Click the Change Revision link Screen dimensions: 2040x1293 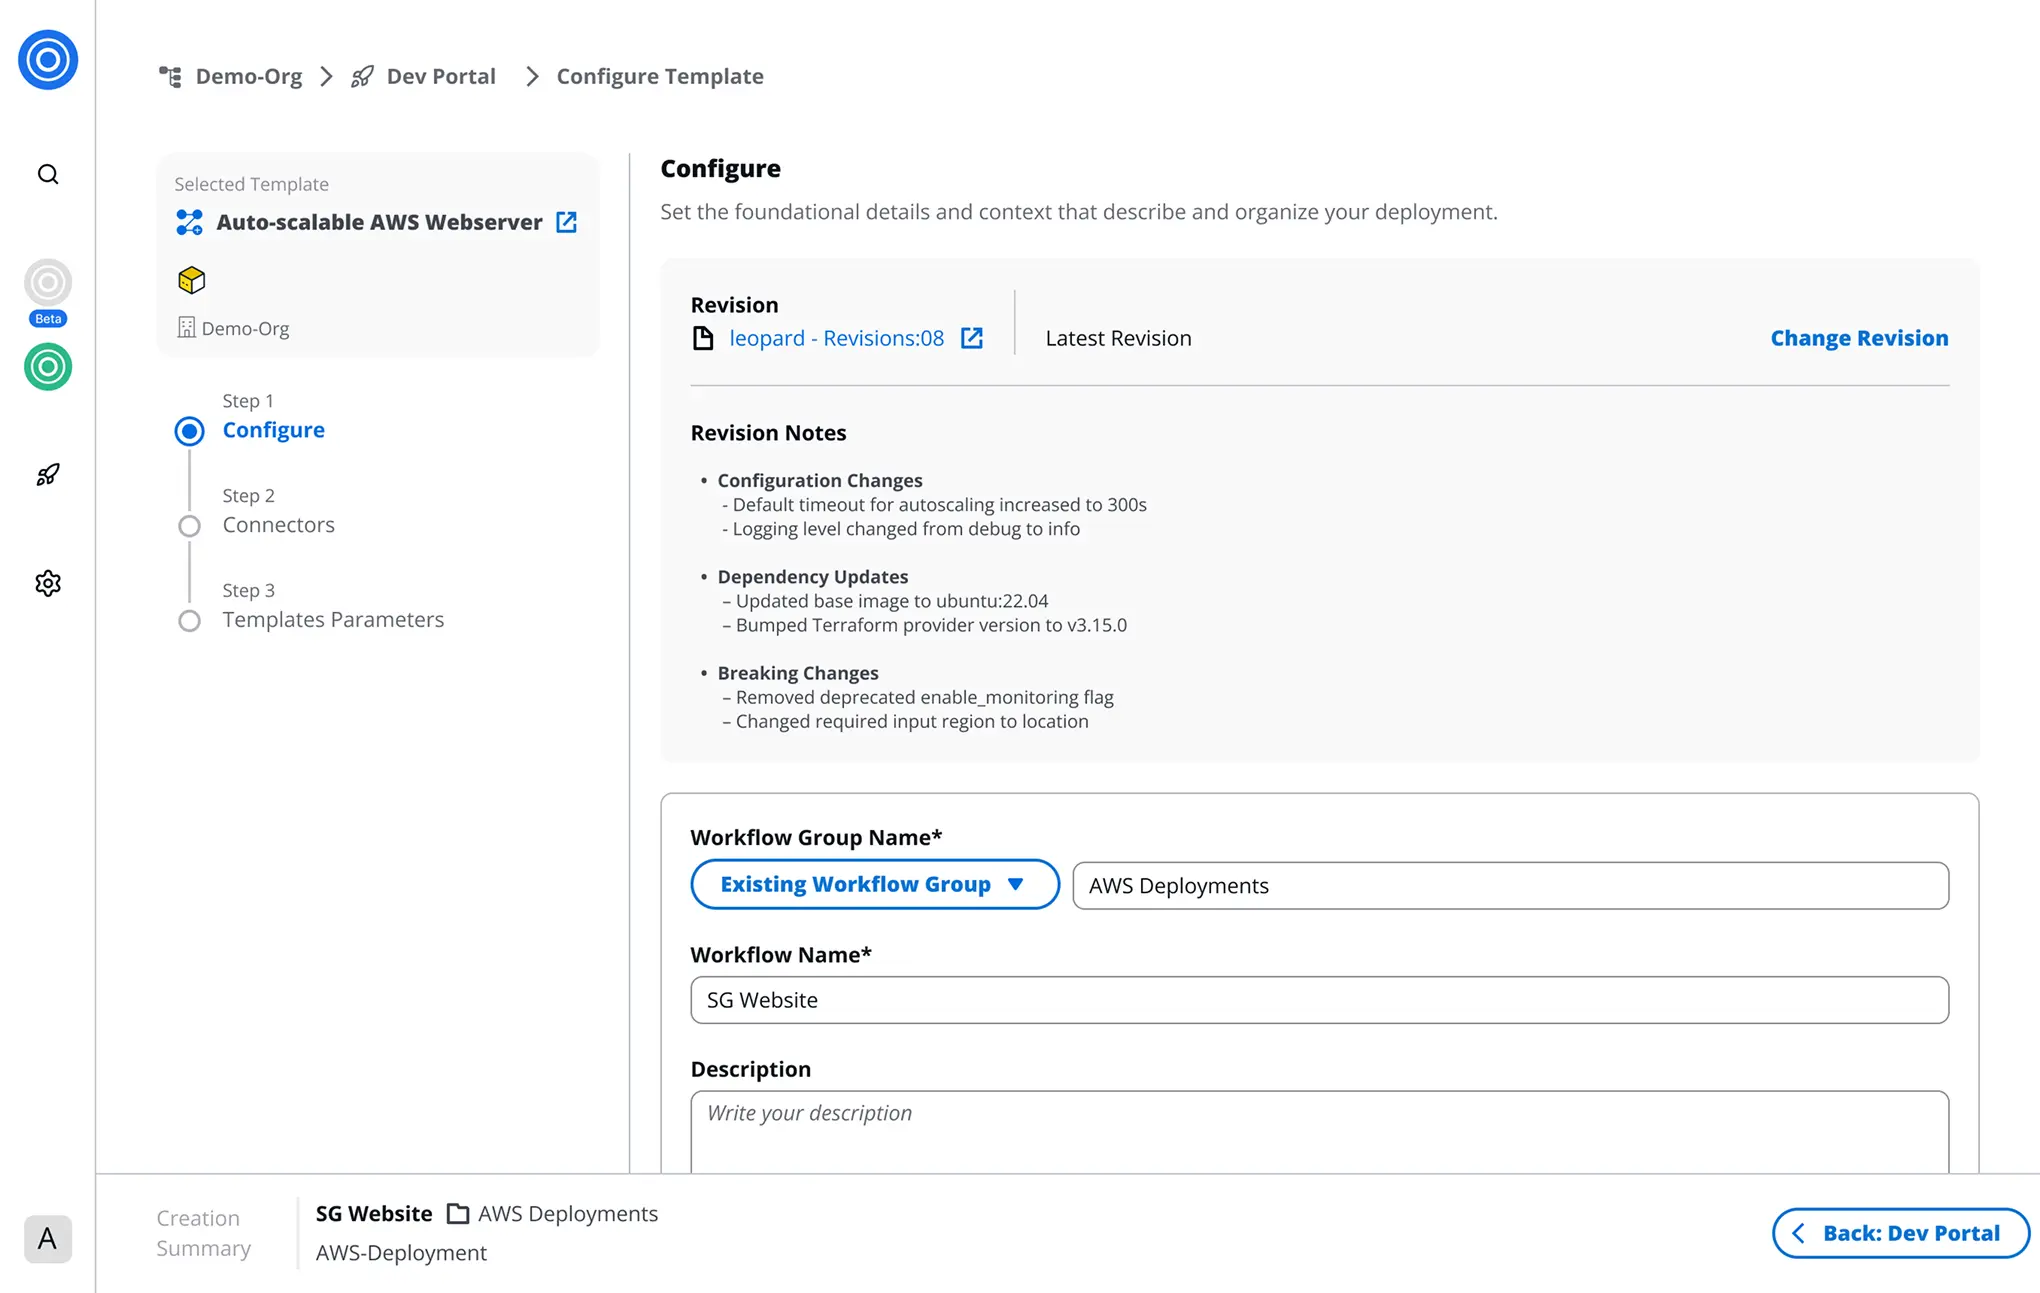click(1859, 338)
